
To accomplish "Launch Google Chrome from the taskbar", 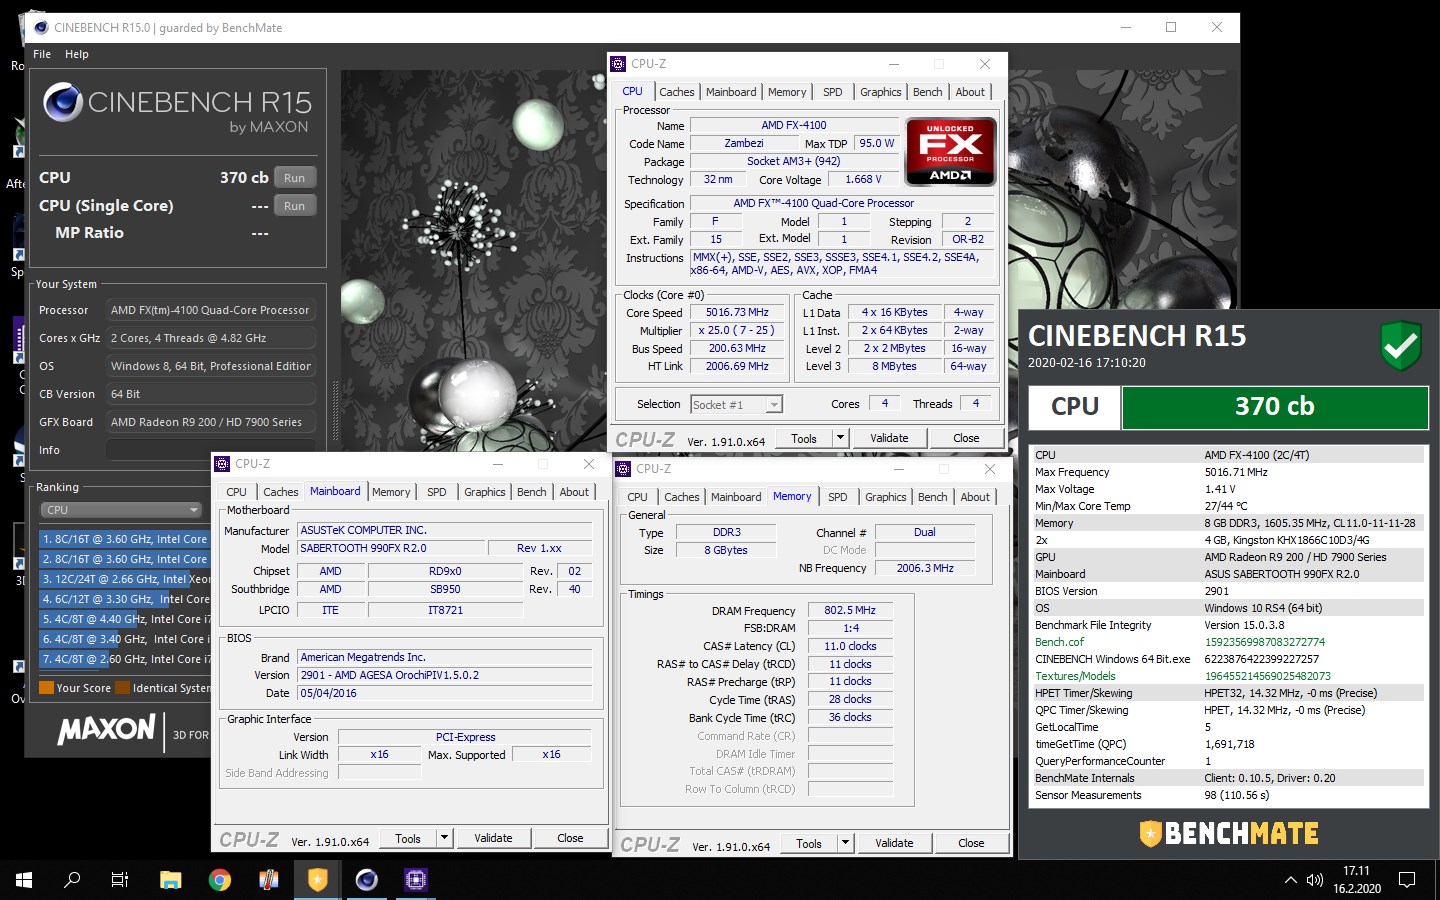I will click(x=220, y=880).
